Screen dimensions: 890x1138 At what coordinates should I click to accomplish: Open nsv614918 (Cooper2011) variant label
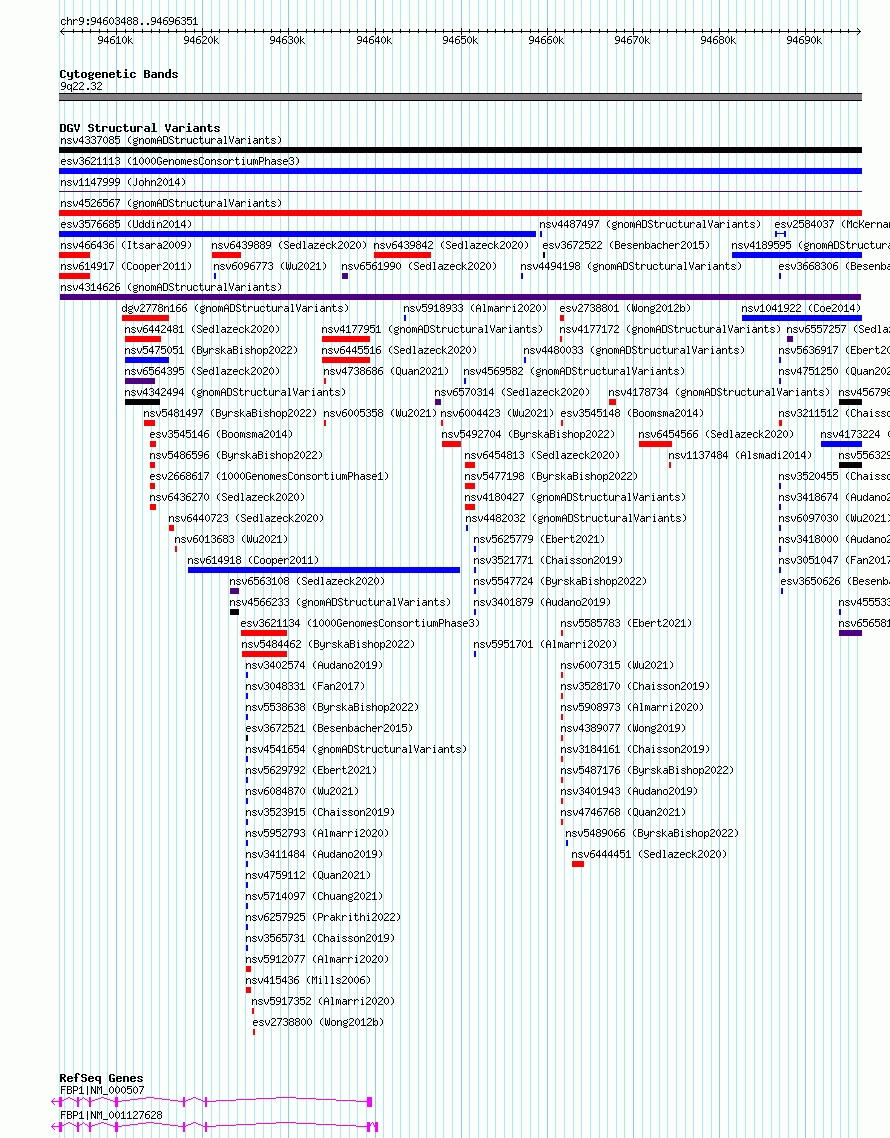pyautogui.click(x=253, y=560)
